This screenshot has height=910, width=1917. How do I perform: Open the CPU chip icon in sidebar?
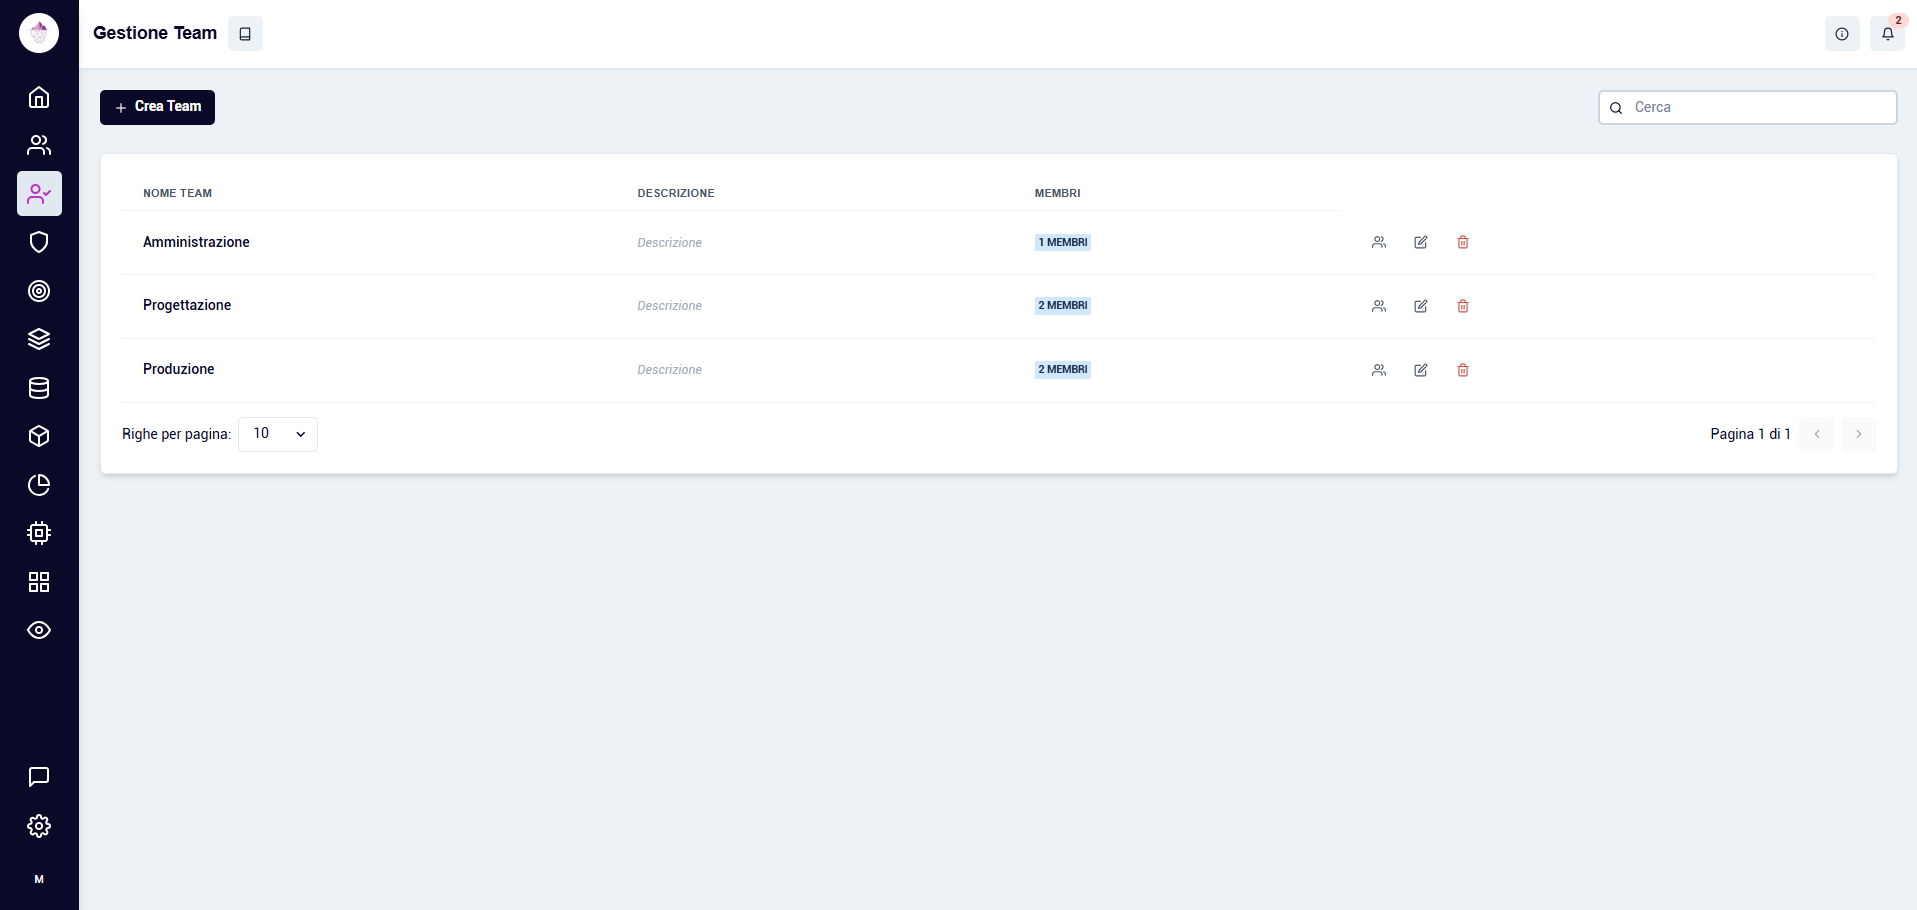tap(39, 533)
